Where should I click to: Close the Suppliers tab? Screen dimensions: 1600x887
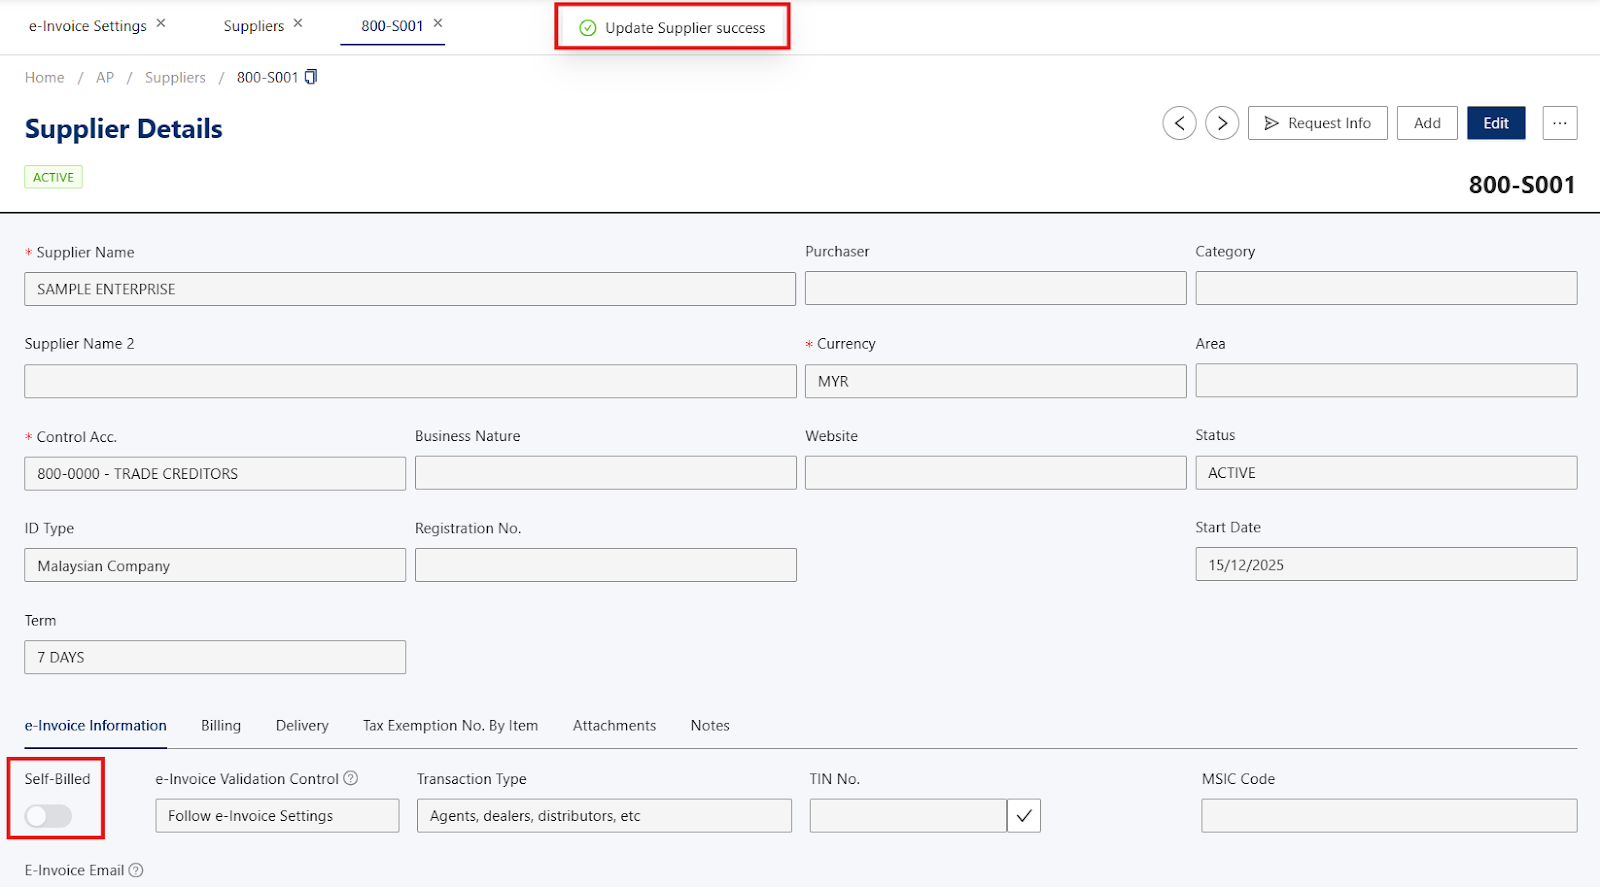pos(298,23)
